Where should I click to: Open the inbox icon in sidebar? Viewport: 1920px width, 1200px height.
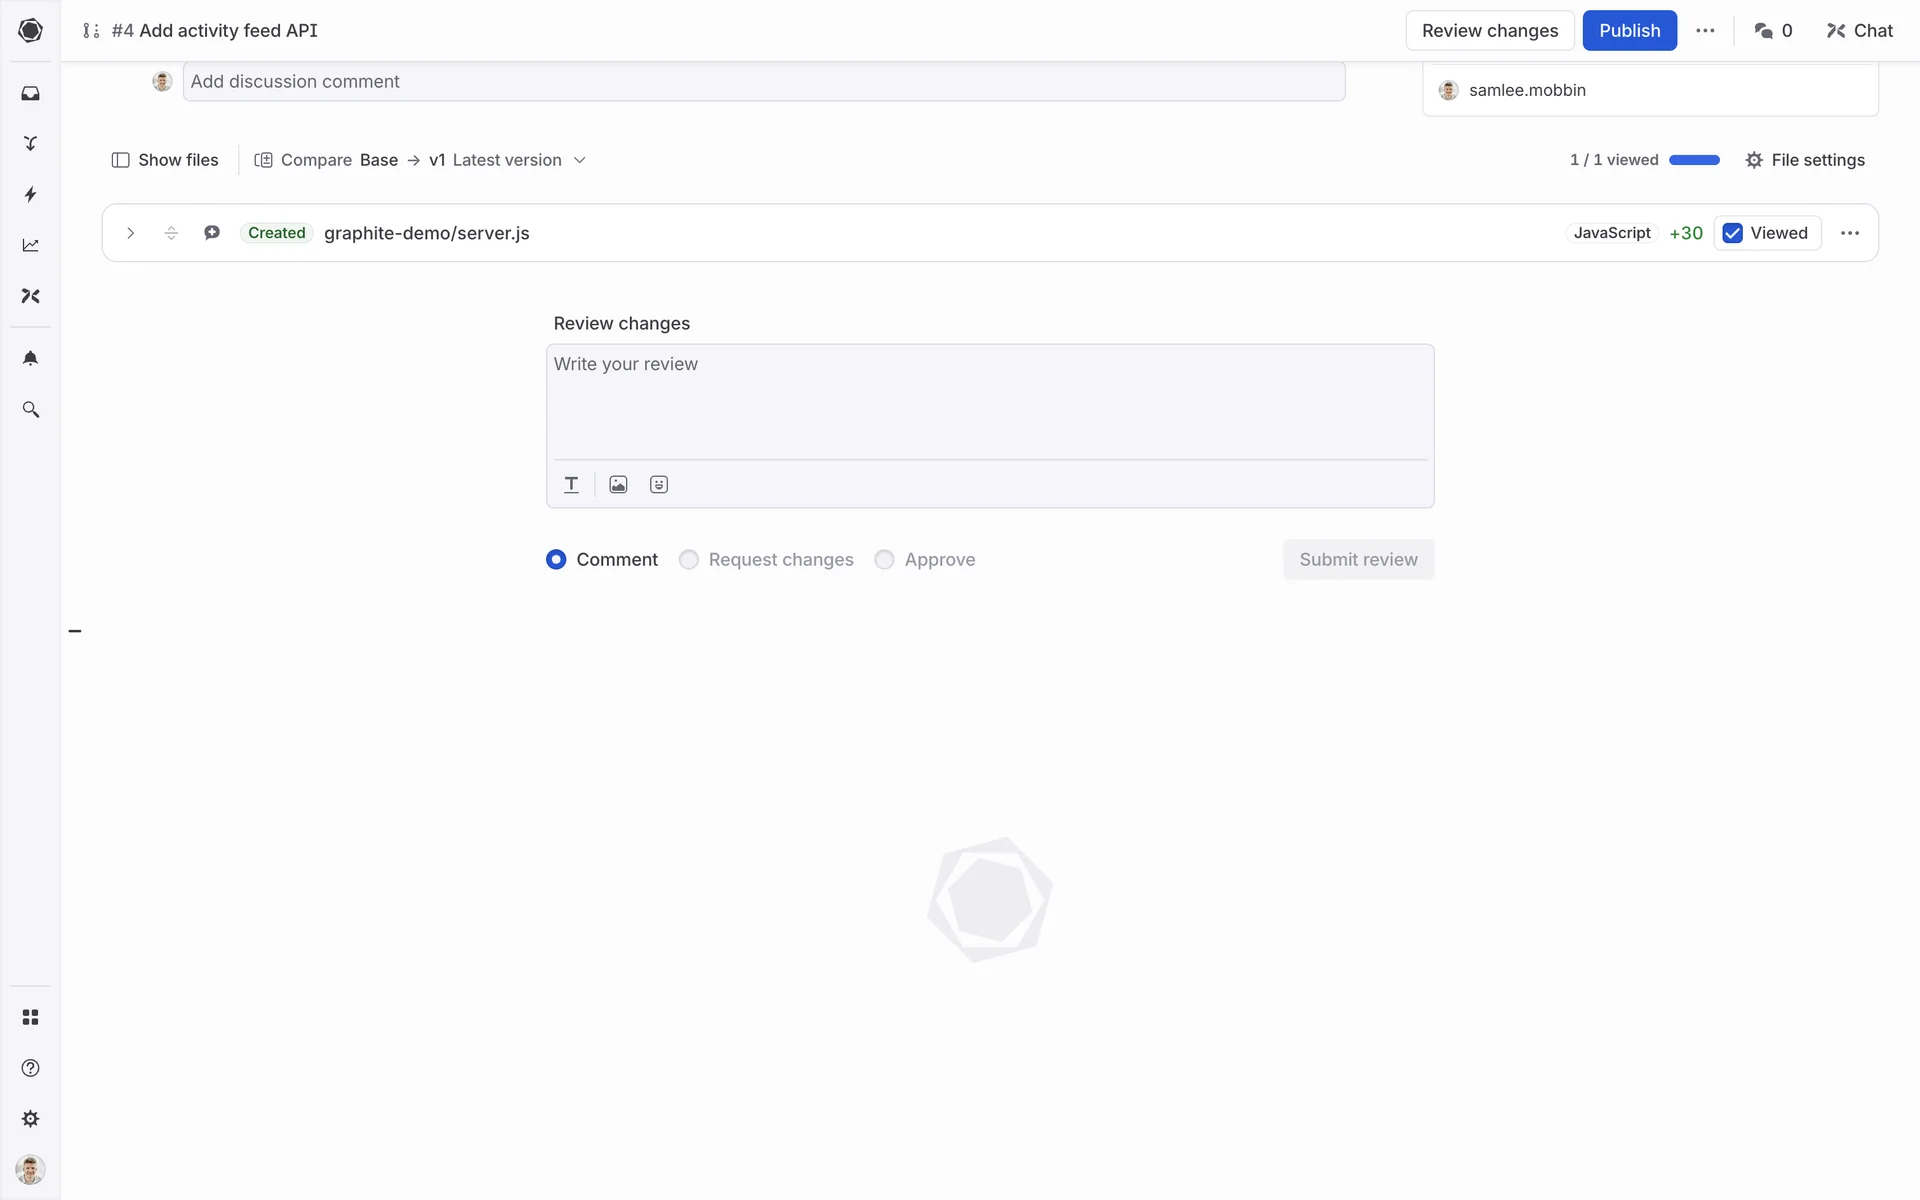30,93
